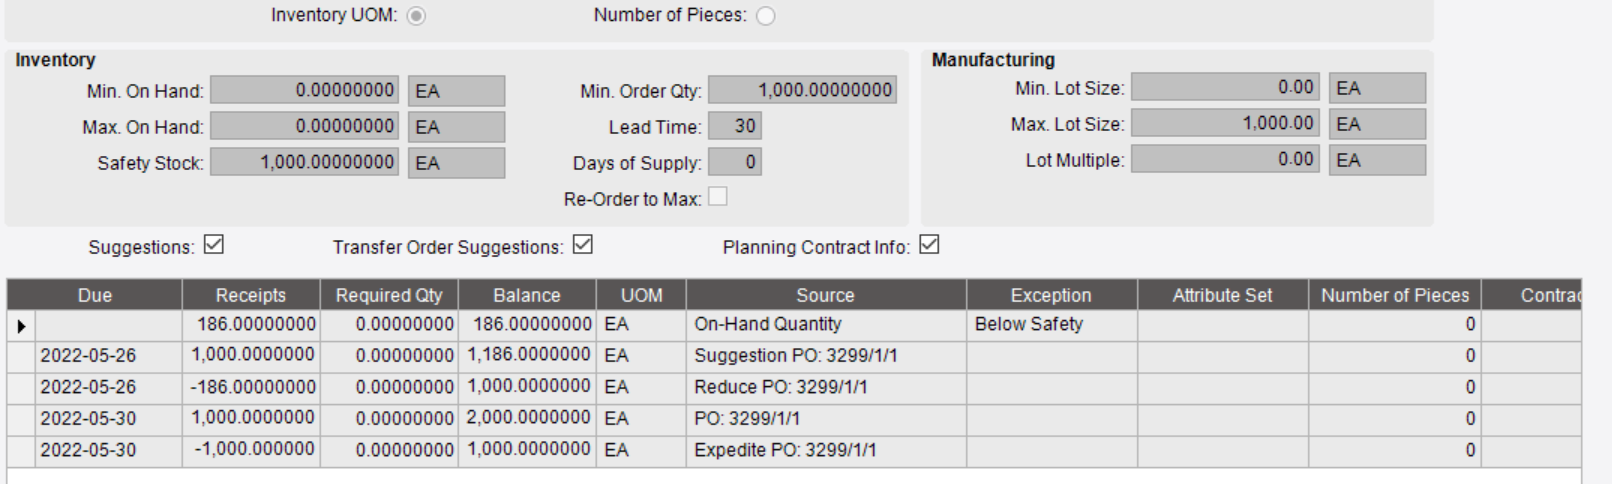Click the Balance column header
The width and height of the screenshot is (1612, 484).
pyautogui.click(x=527, y=295)
